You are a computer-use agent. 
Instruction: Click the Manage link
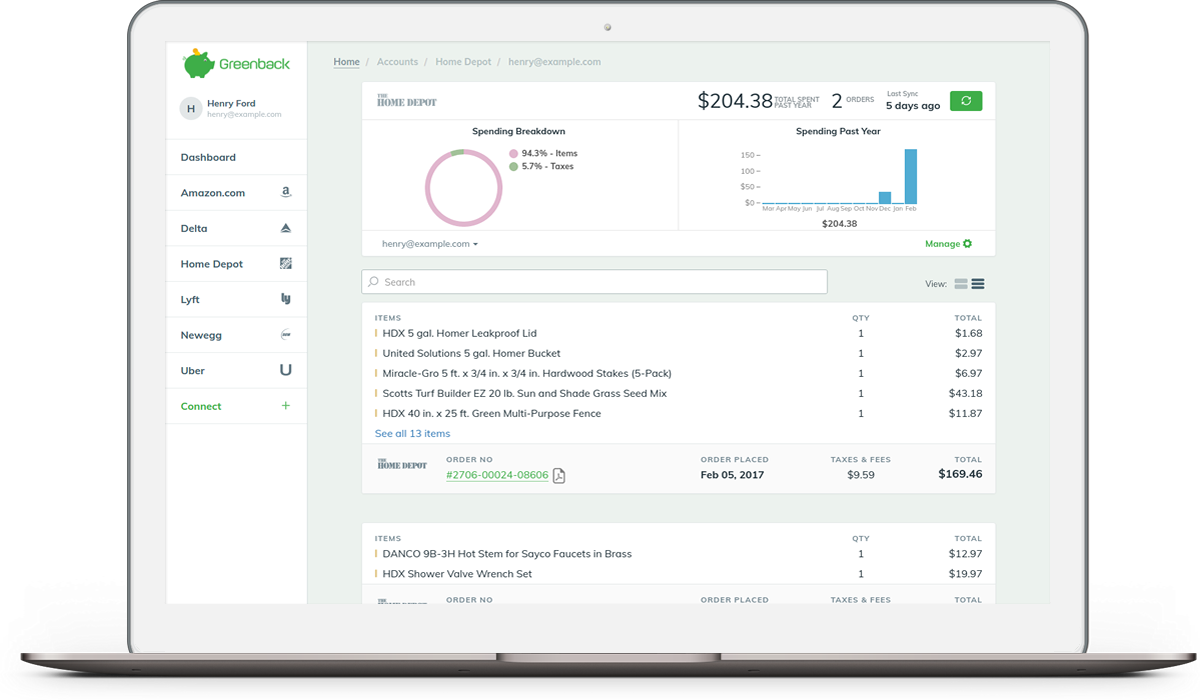[x=942, y=244]
